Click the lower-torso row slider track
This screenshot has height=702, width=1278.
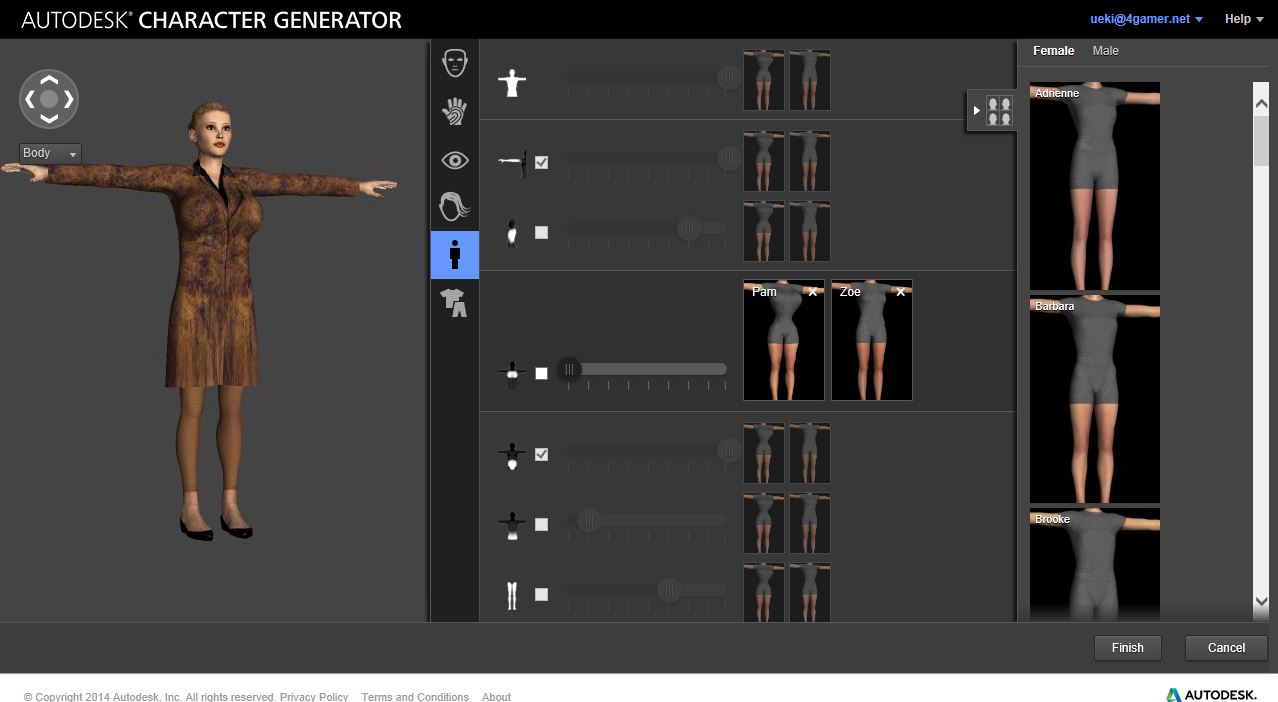pyautogui.click(x=646, y=520)
